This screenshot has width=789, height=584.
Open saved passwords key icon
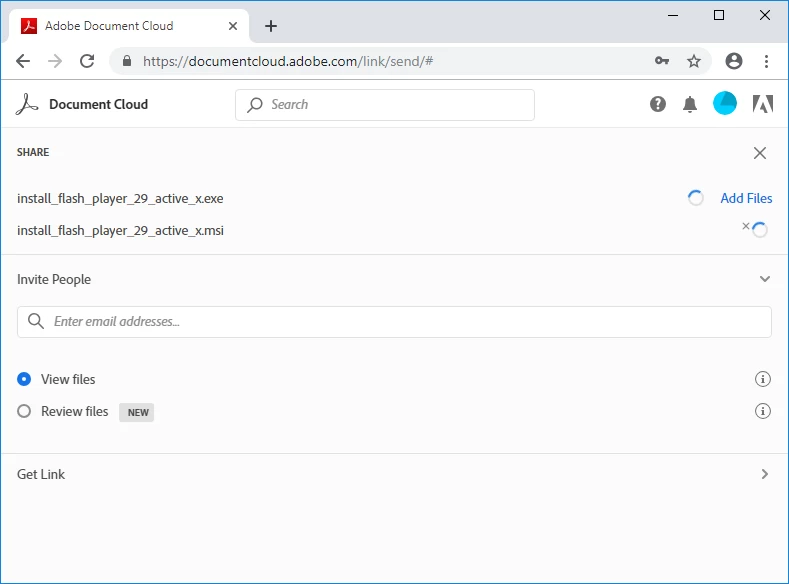click(662, 61)
